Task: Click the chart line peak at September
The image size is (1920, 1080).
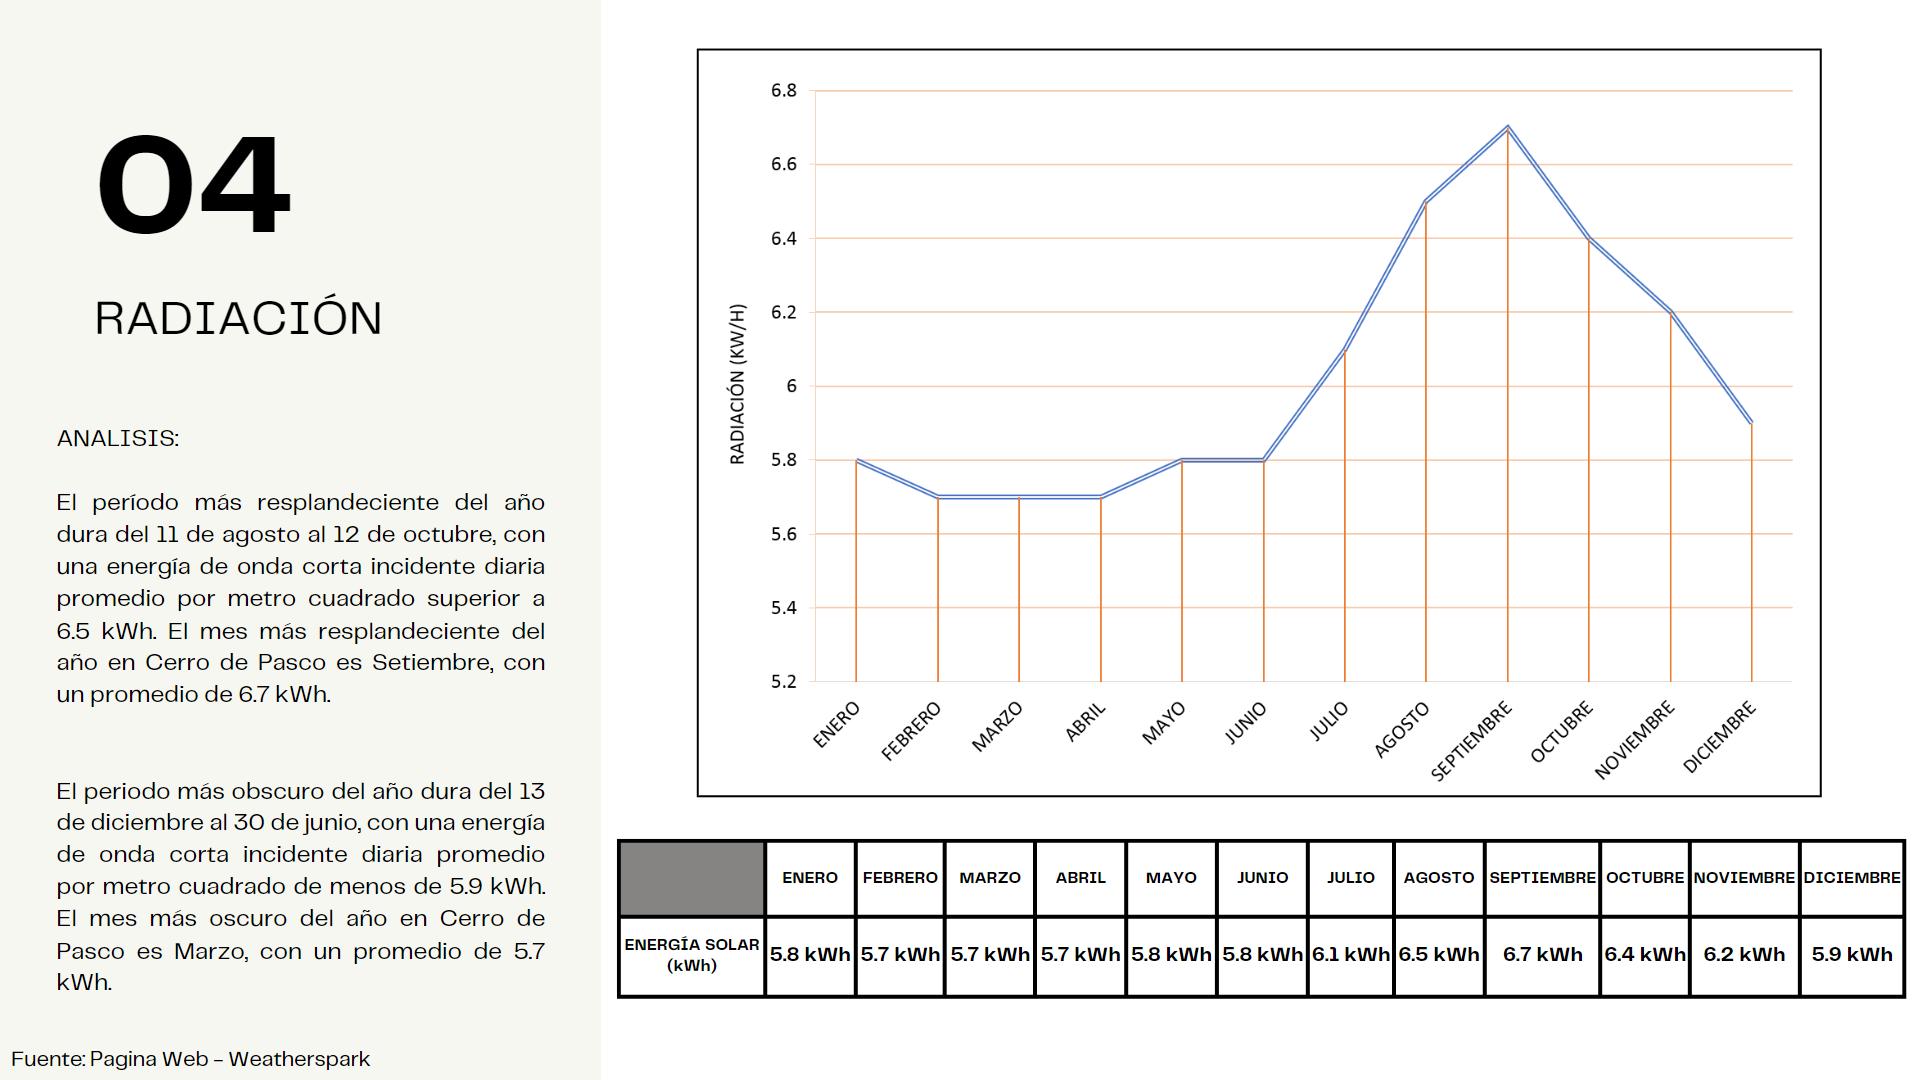Action: point(1507,128)
